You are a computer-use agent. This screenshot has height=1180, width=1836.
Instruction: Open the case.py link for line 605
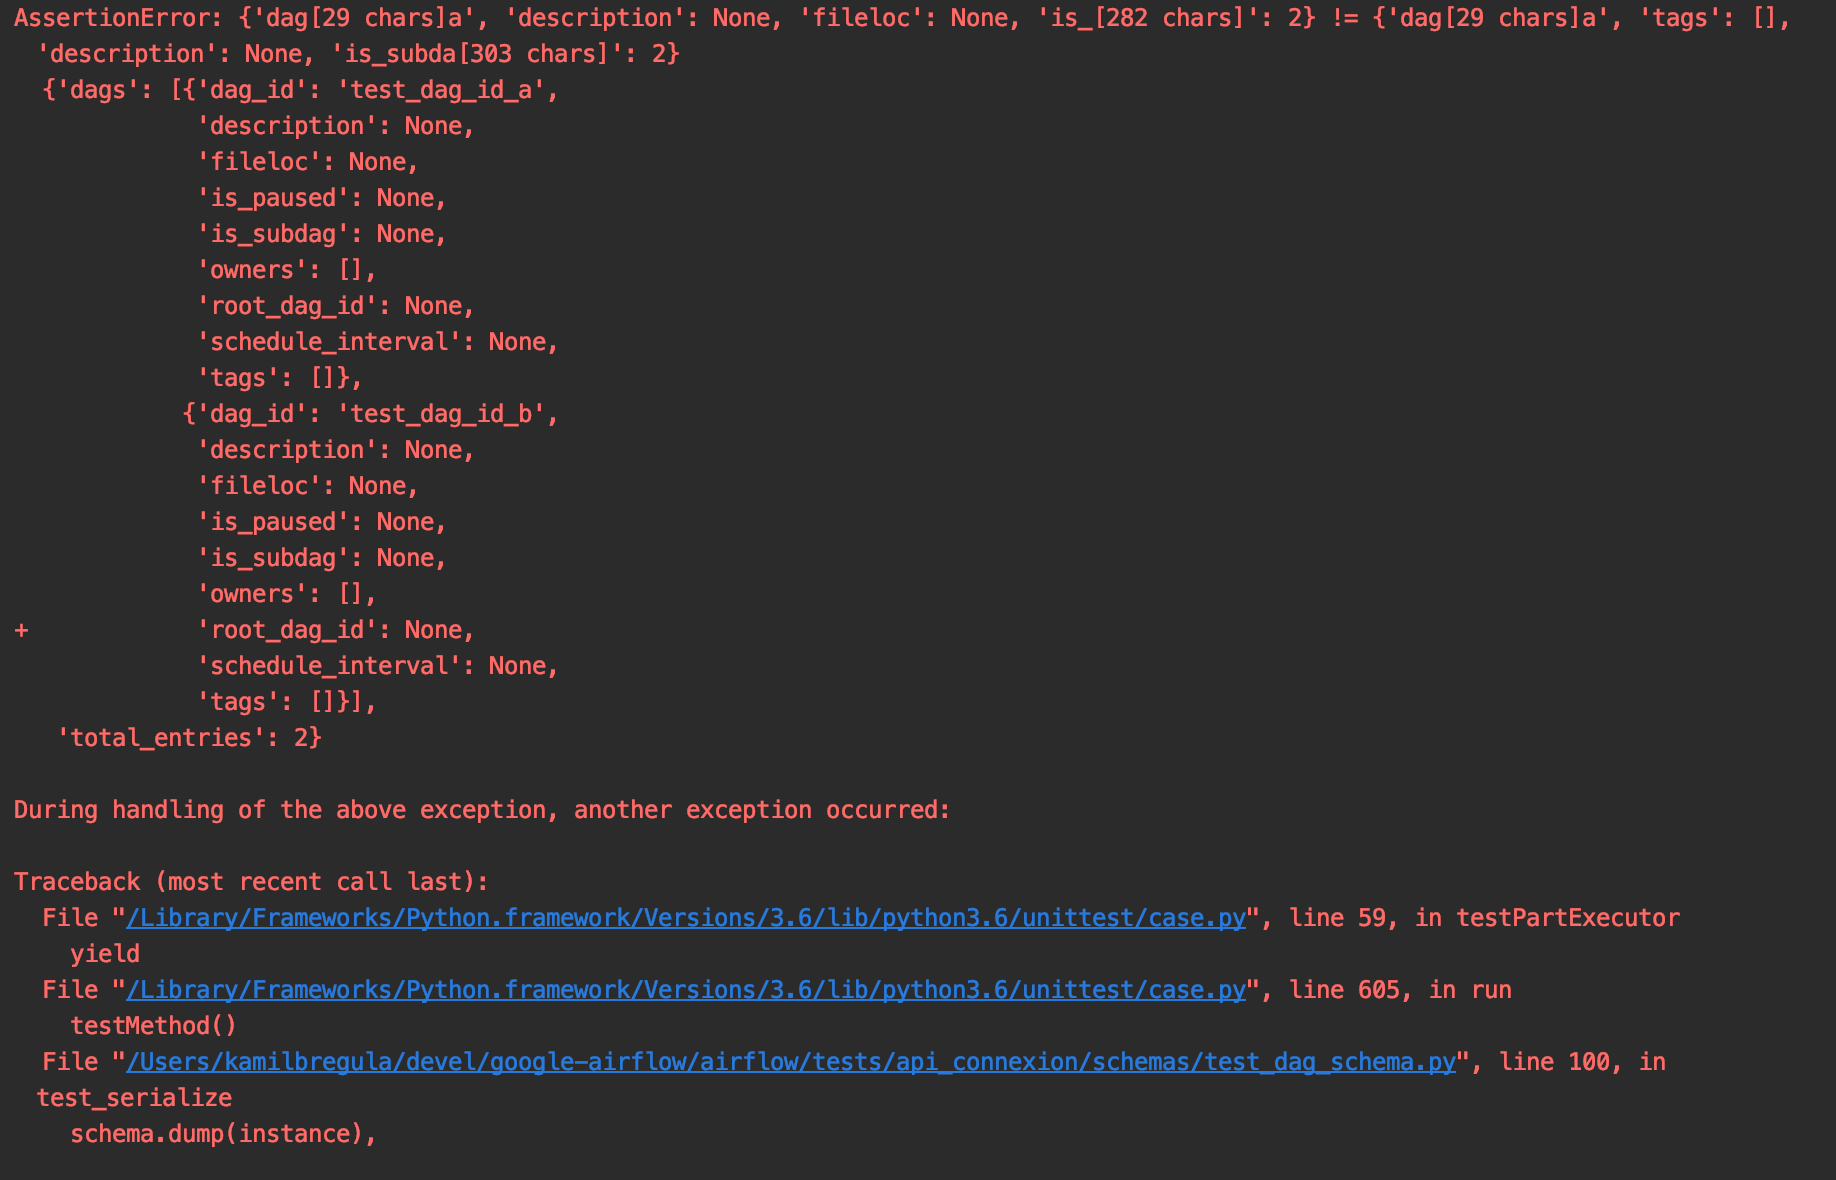click(x=686, y=990)
